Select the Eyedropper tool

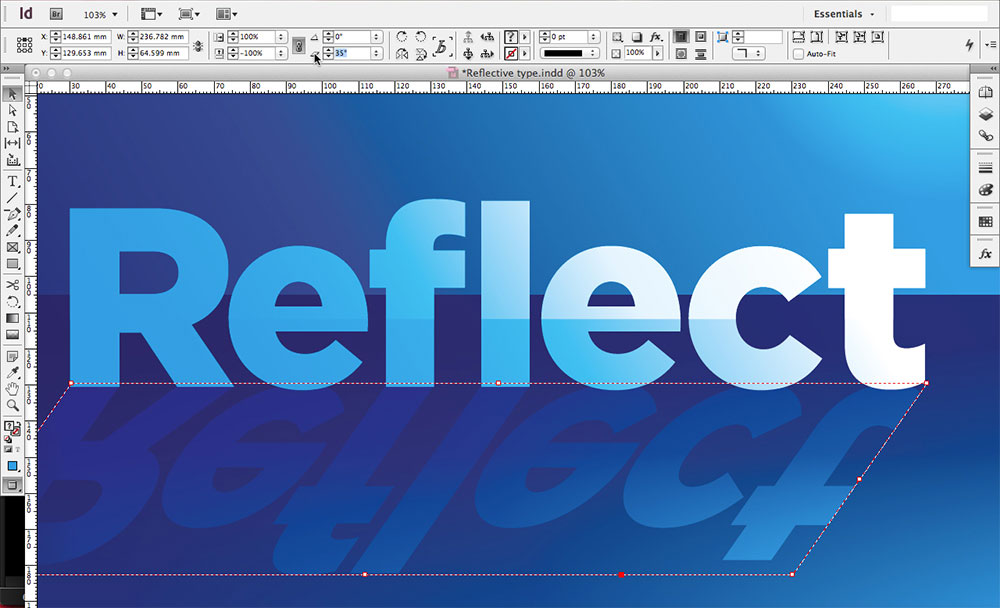point(13,372)
